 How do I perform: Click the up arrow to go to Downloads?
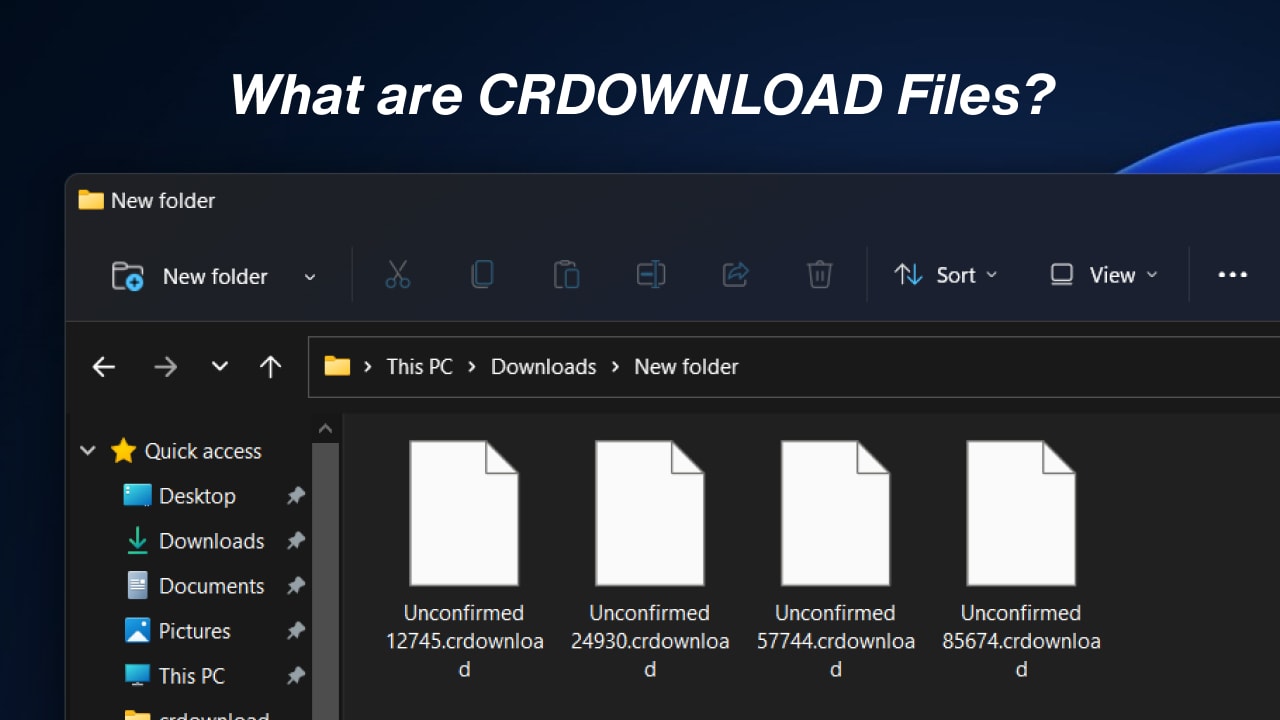pos(270,366)
